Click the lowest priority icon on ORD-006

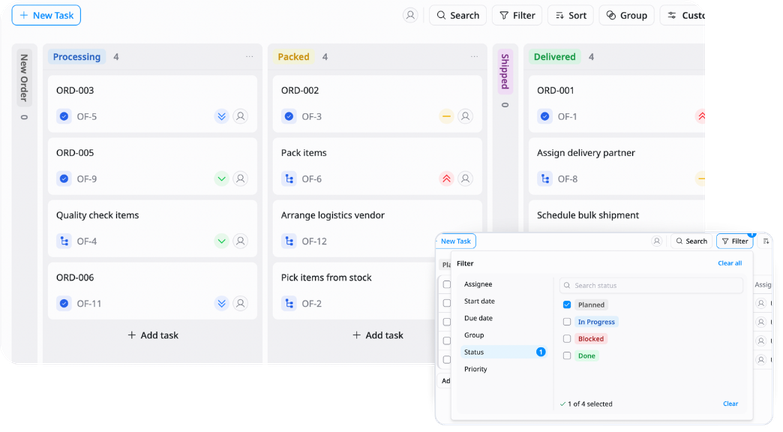tap(221, 303)
